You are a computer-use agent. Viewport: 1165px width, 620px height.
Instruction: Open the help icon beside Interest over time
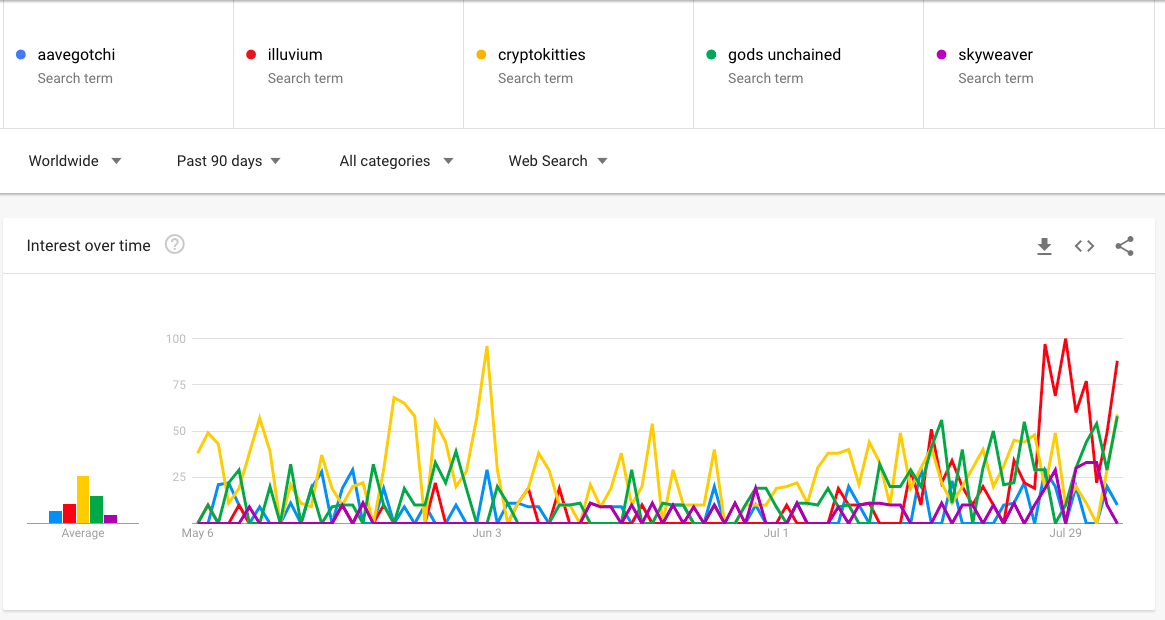[175, 245]
